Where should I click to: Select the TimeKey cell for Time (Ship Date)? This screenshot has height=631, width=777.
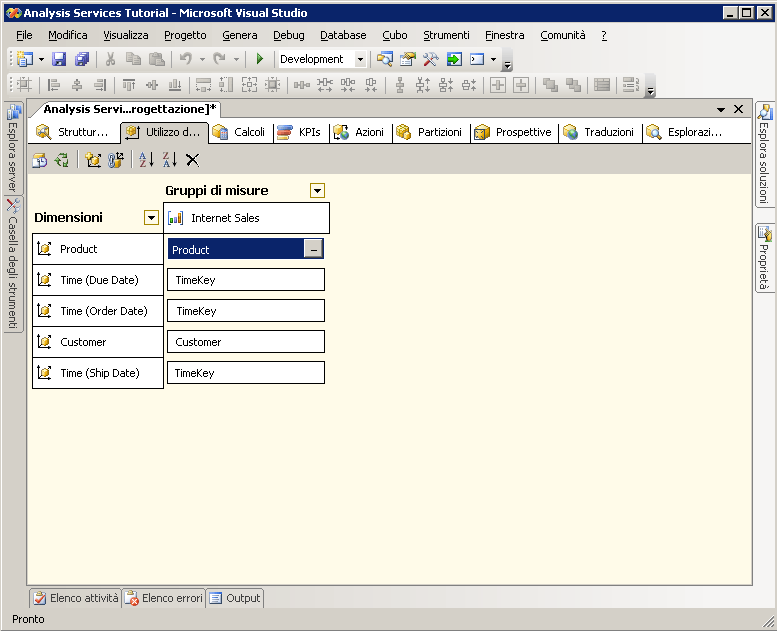point(246,373)
